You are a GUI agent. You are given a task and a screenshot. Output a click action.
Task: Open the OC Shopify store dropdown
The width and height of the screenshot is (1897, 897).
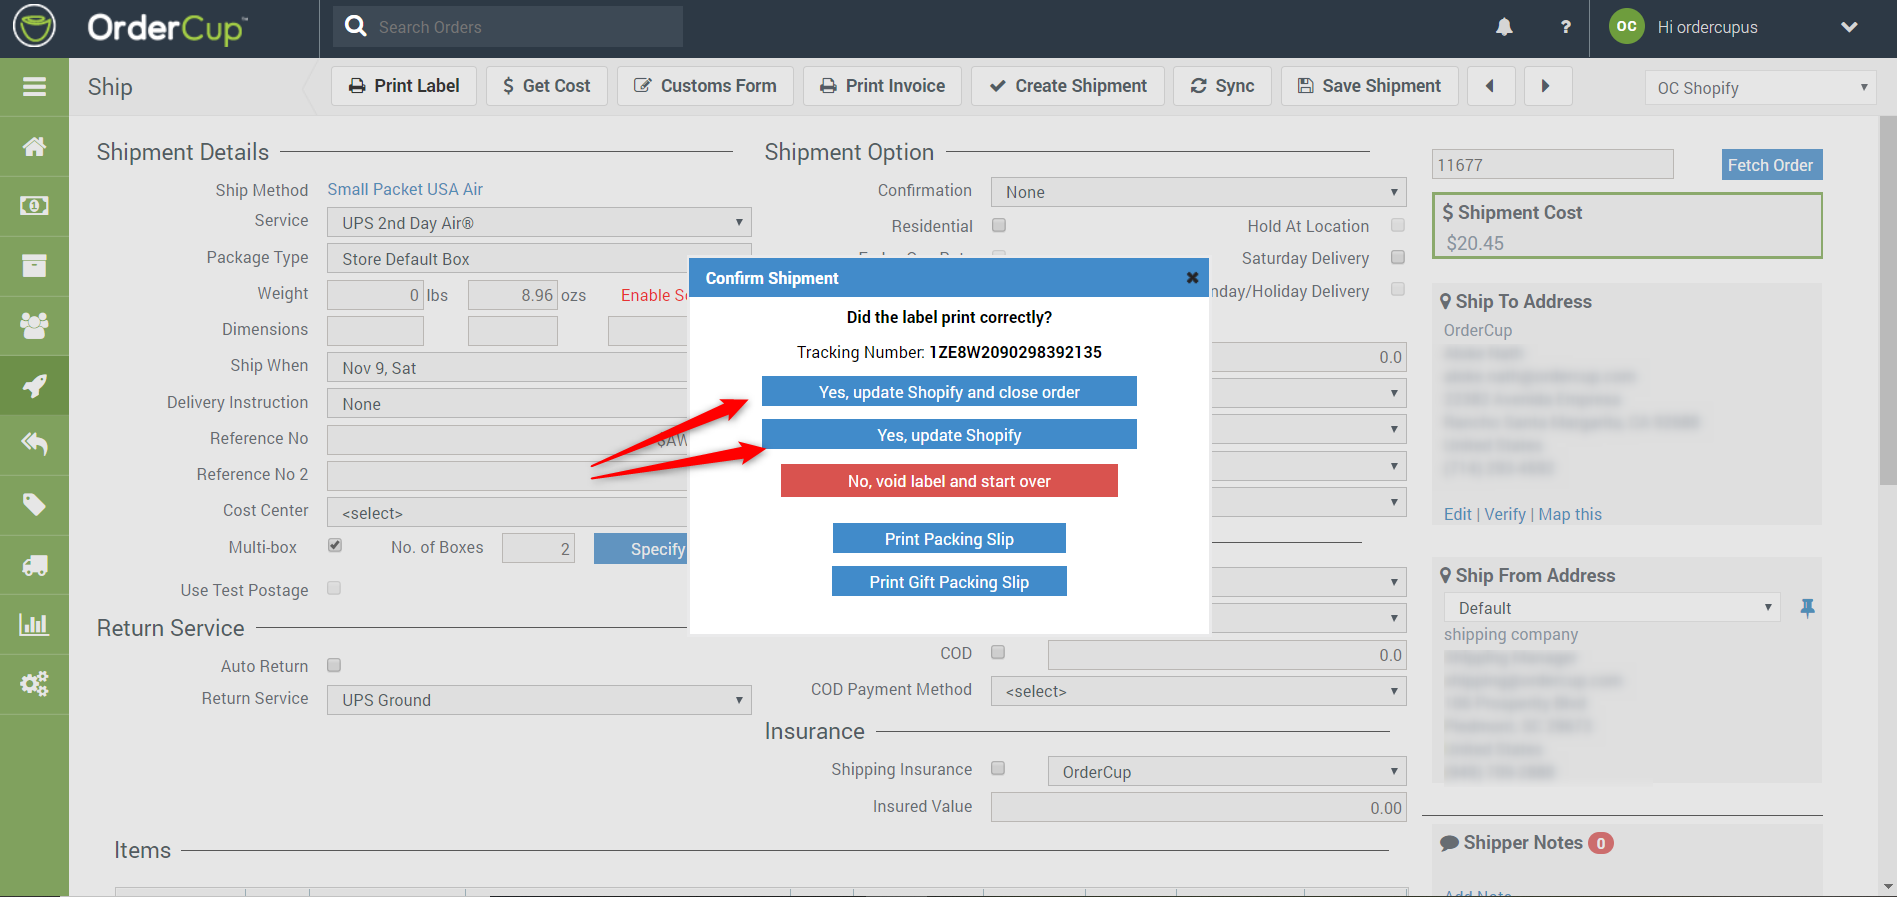tap(1760, 88)
